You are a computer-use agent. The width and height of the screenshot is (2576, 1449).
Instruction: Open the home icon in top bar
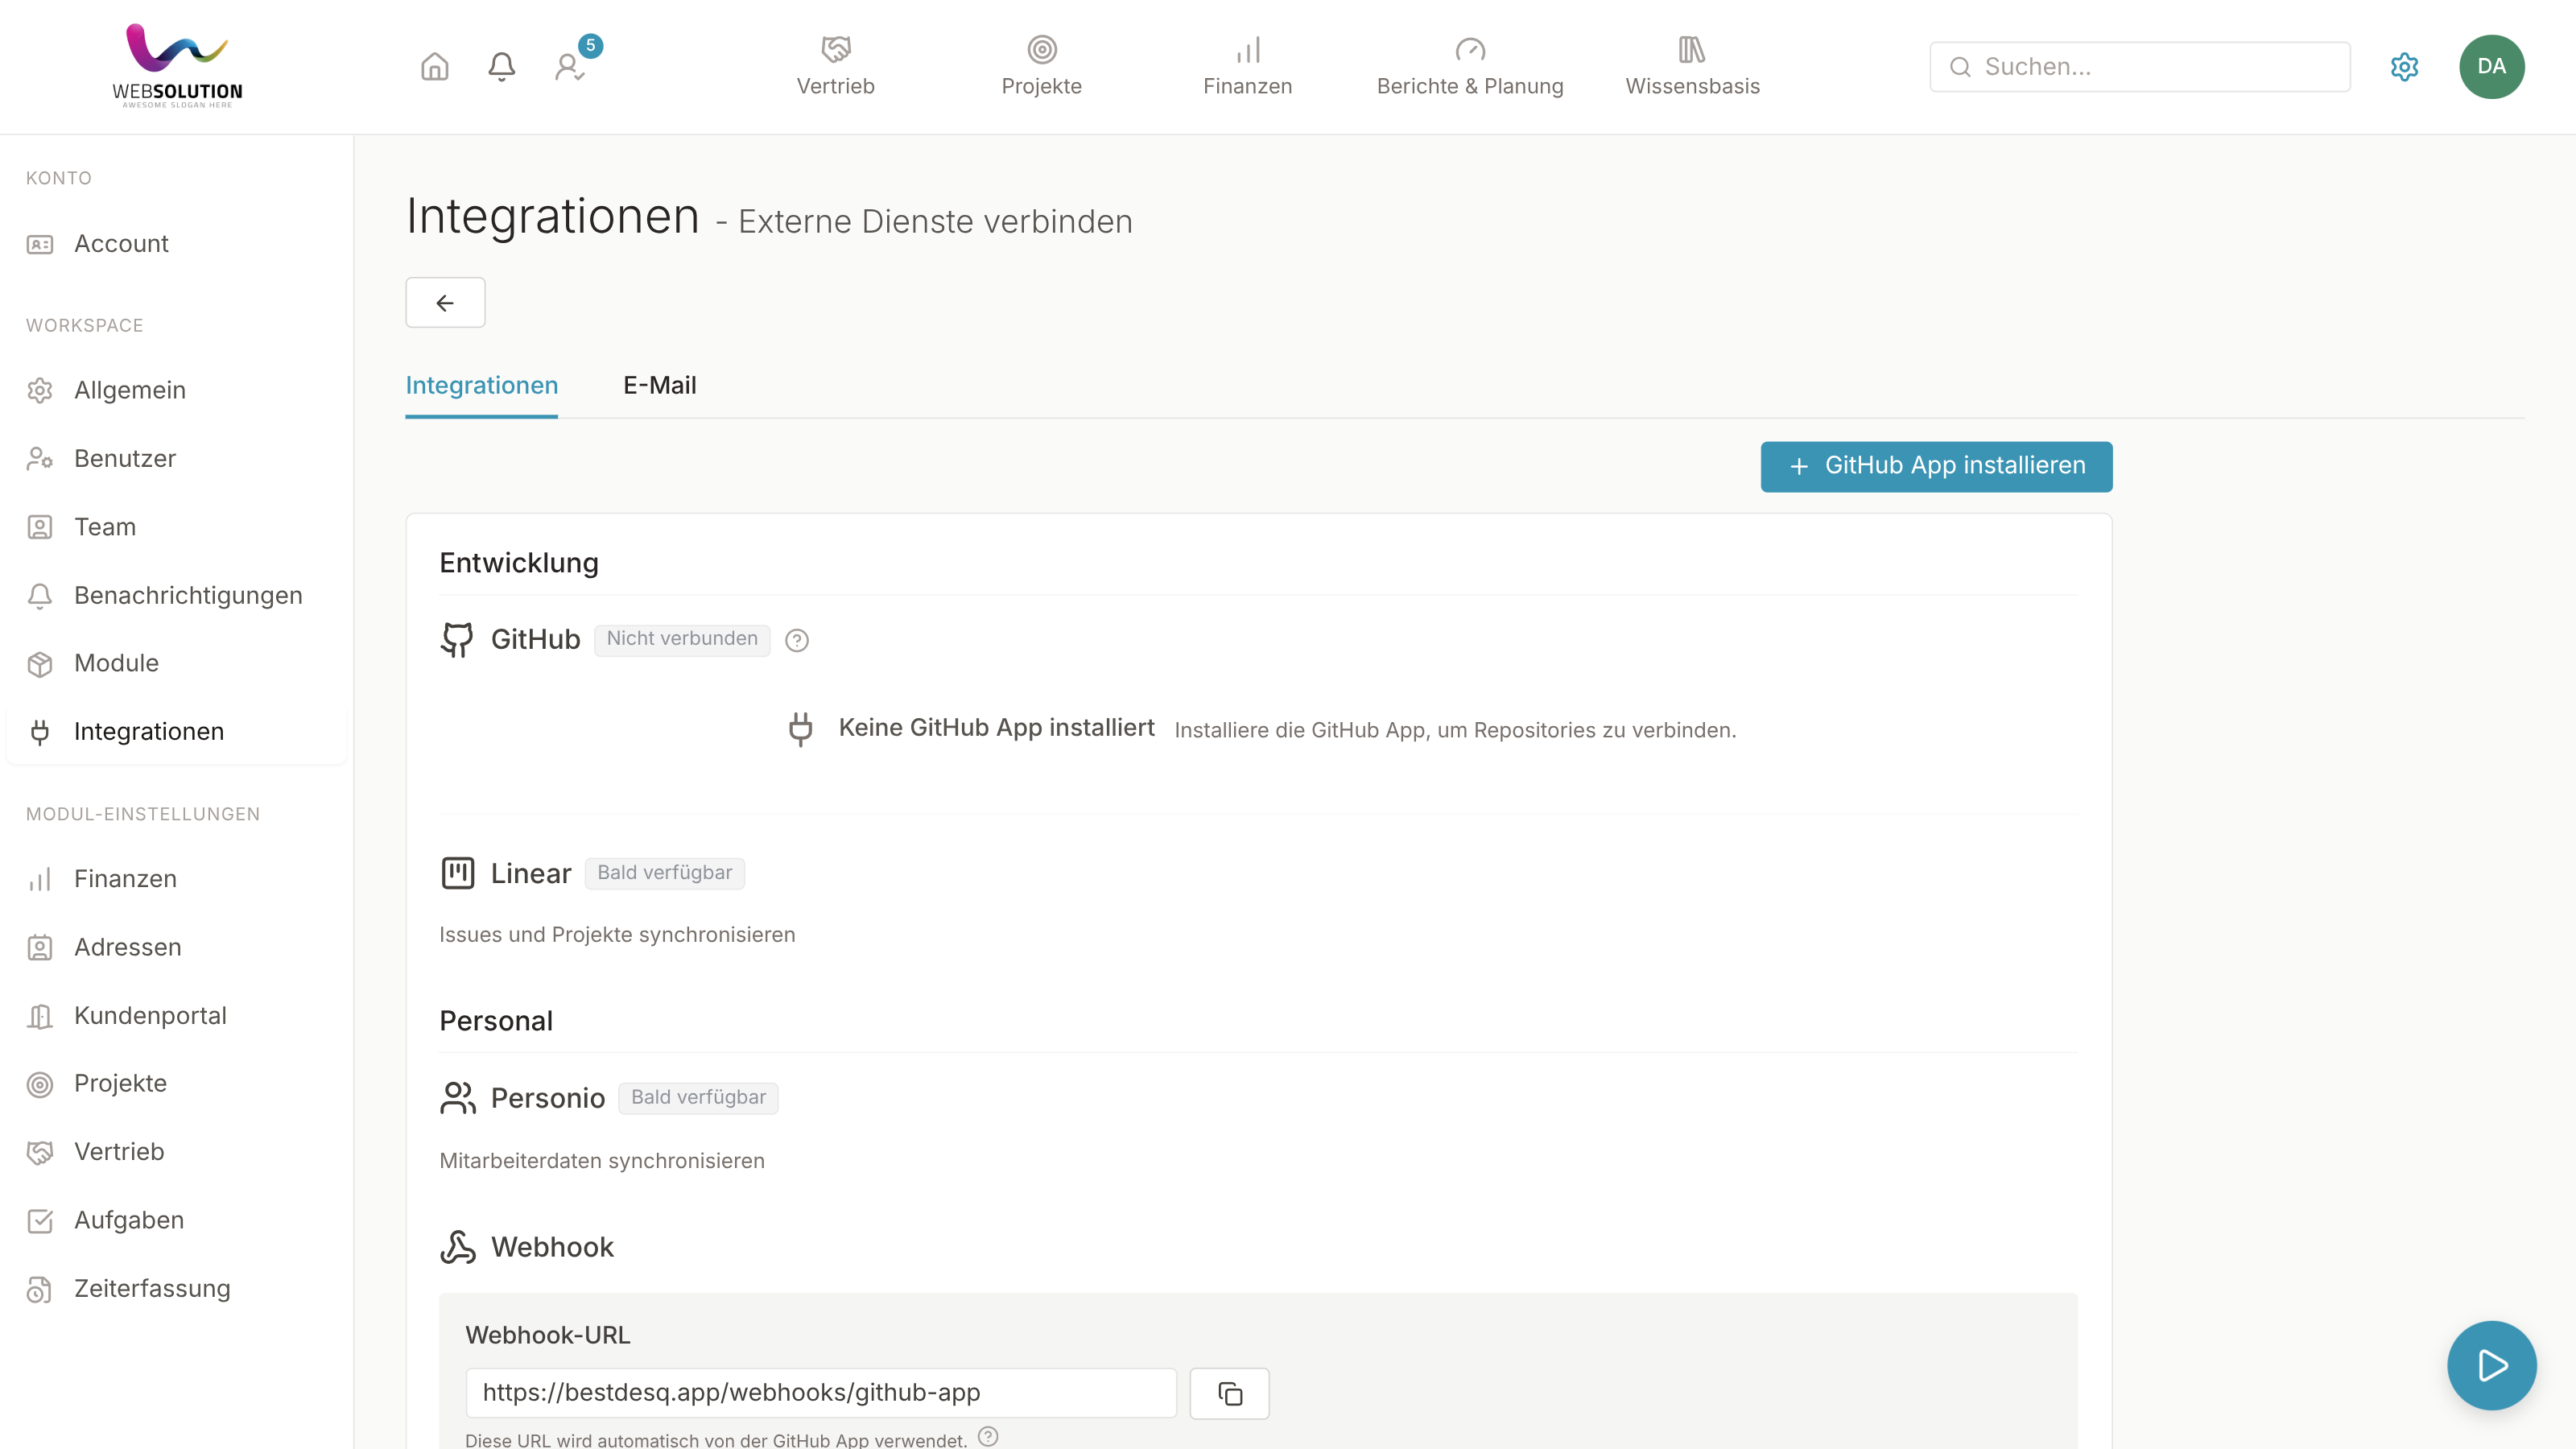434,67
